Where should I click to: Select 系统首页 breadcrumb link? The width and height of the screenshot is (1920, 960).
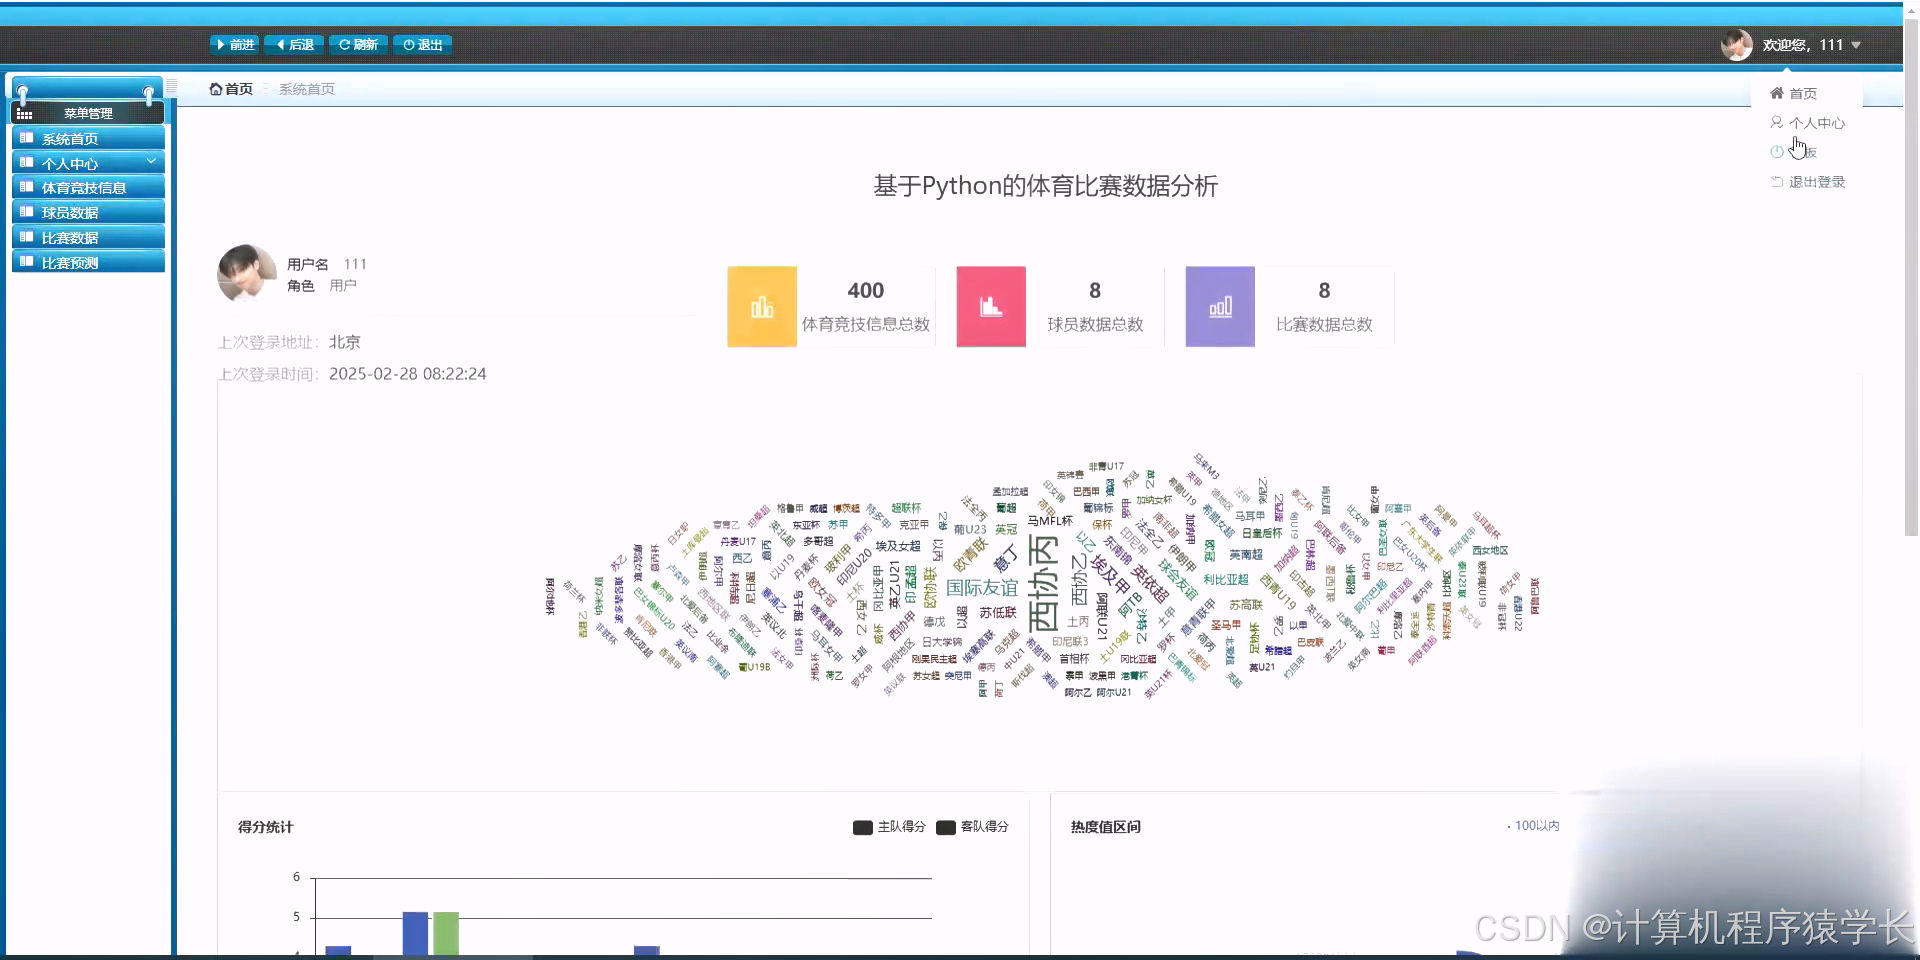click(x=305, y=88)
